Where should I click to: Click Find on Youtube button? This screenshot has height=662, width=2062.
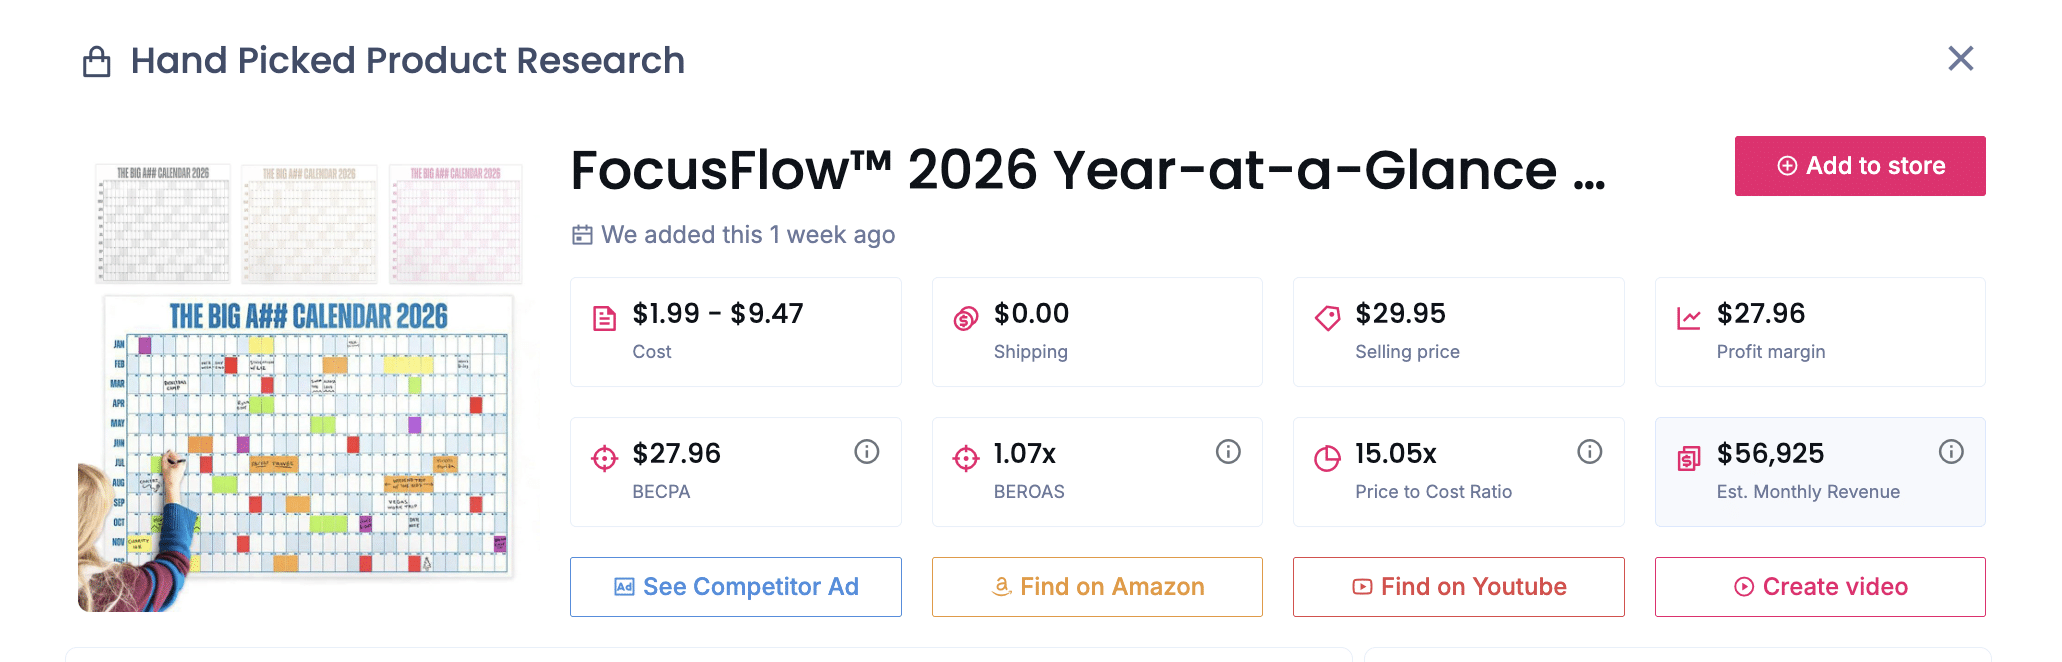tap(1459, 587)
